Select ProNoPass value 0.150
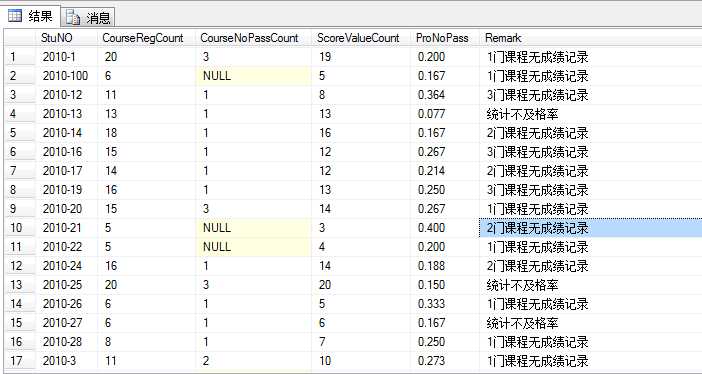Screen dimensions: 702x374 pyautogui.click(x=445, y=285)
